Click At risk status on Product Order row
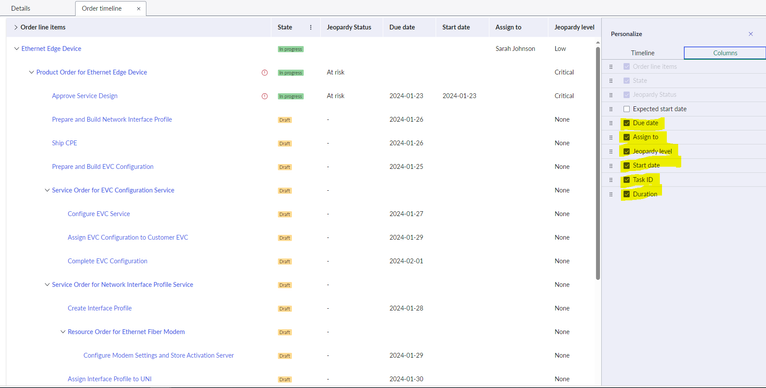 [335, 72]
